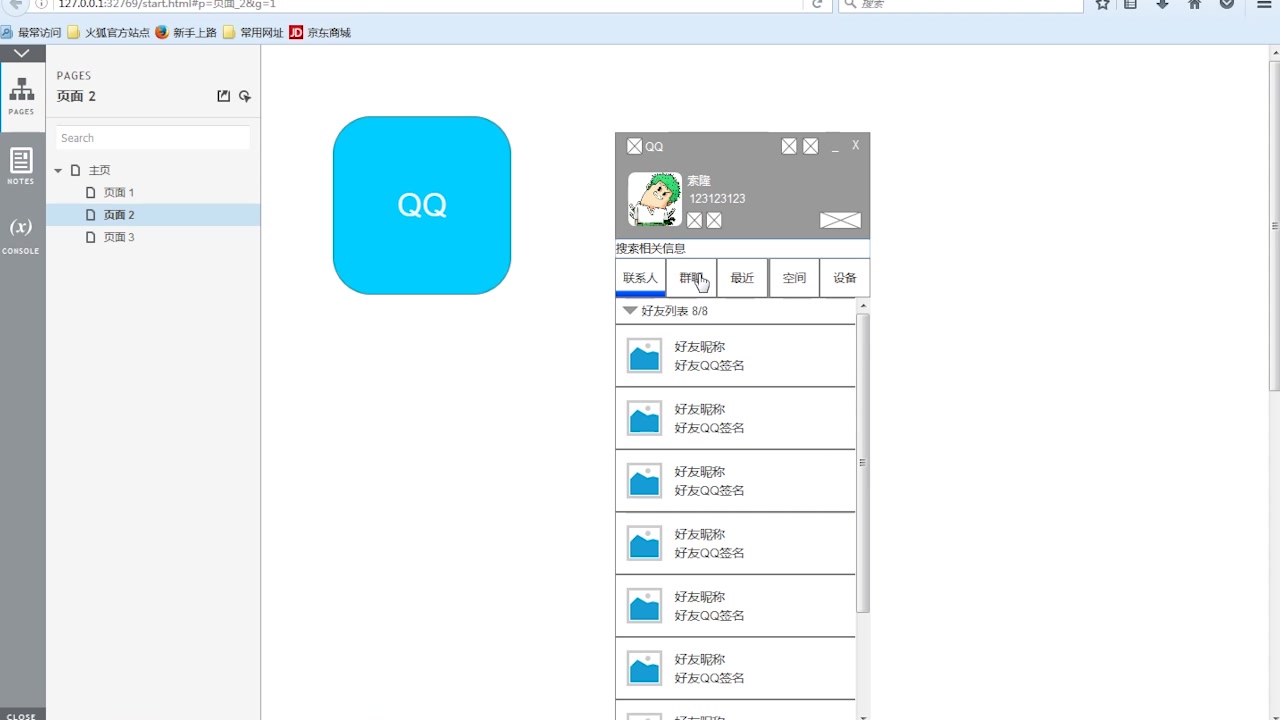Click the first placeholder icon beside minimize

point(789,146)
